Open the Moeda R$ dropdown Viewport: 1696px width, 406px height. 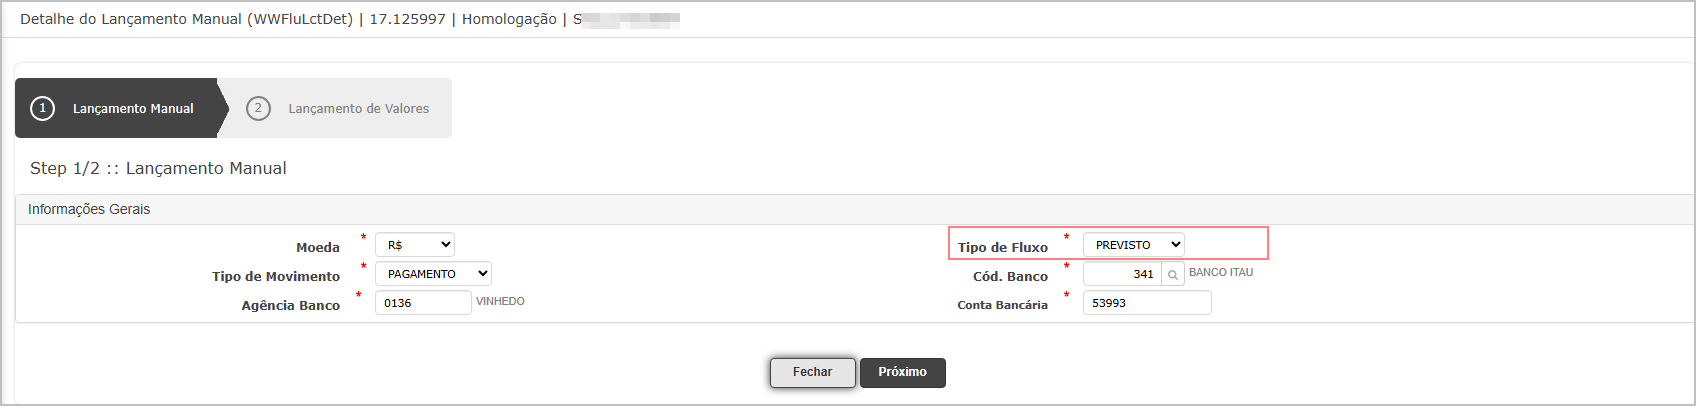(x=415, y=245)
